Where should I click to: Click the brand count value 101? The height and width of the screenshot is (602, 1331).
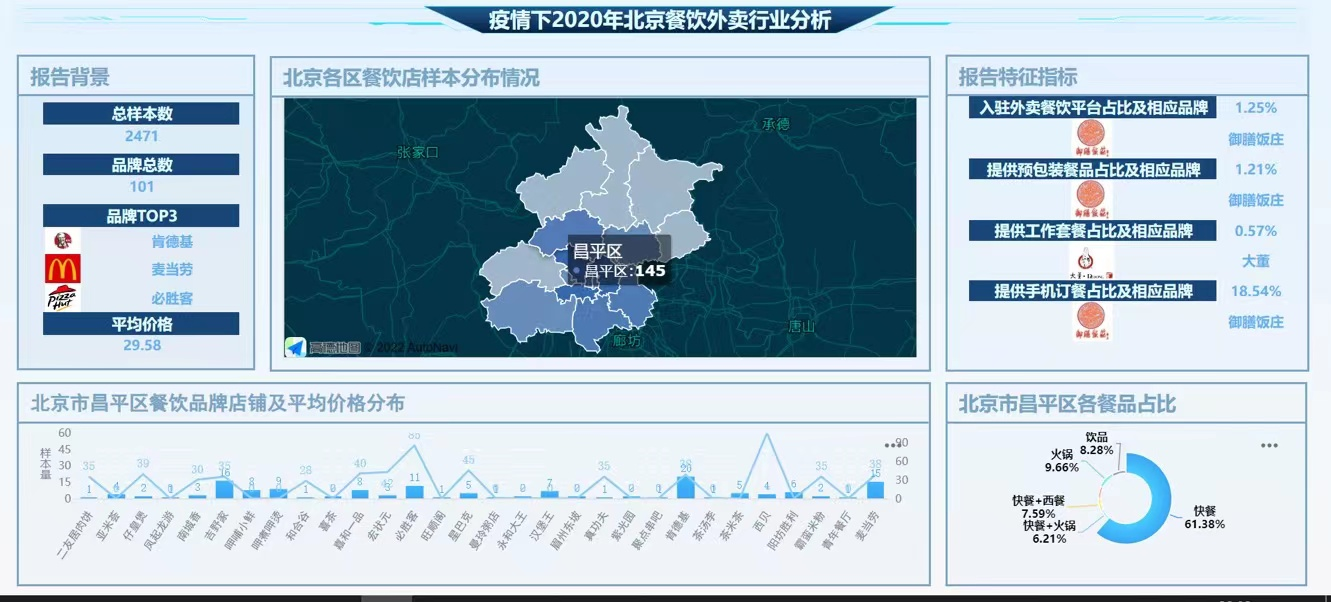click(x=141, y=186)
